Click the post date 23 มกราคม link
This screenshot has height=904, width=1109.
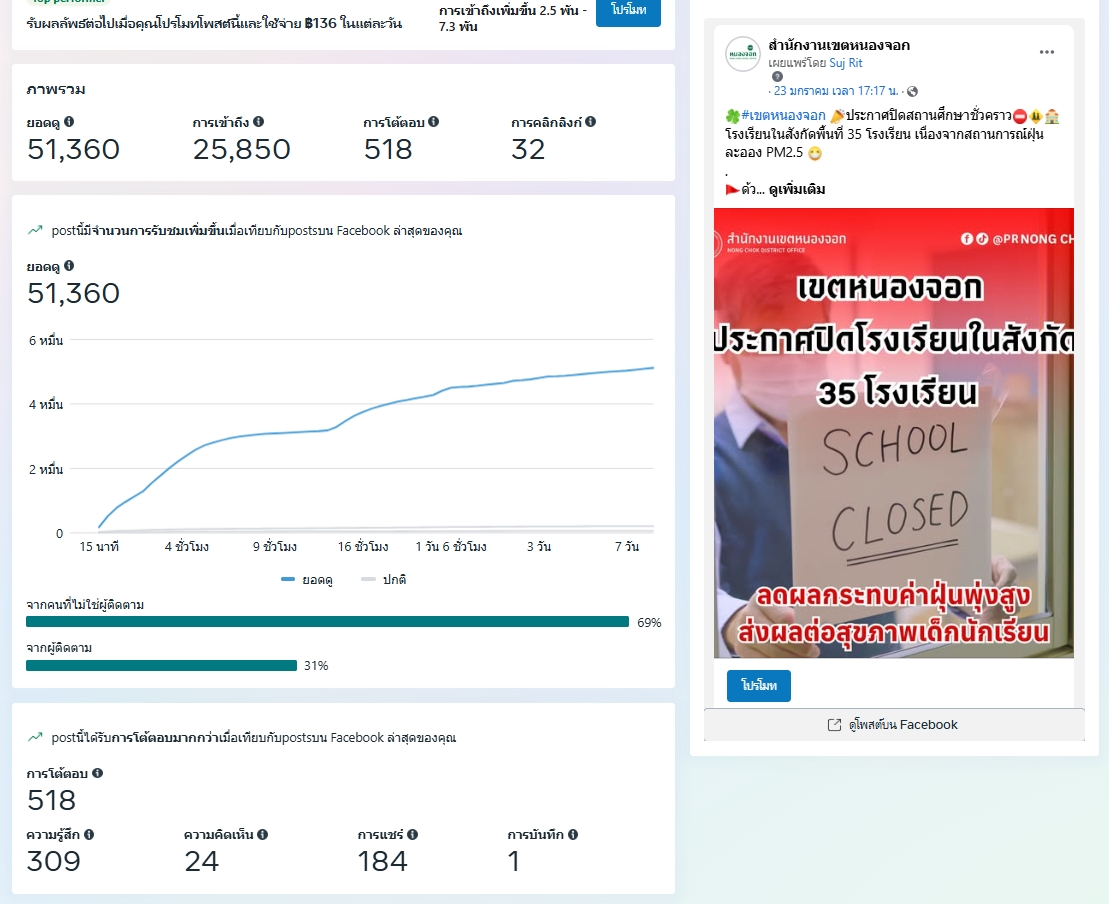[835, 91]
